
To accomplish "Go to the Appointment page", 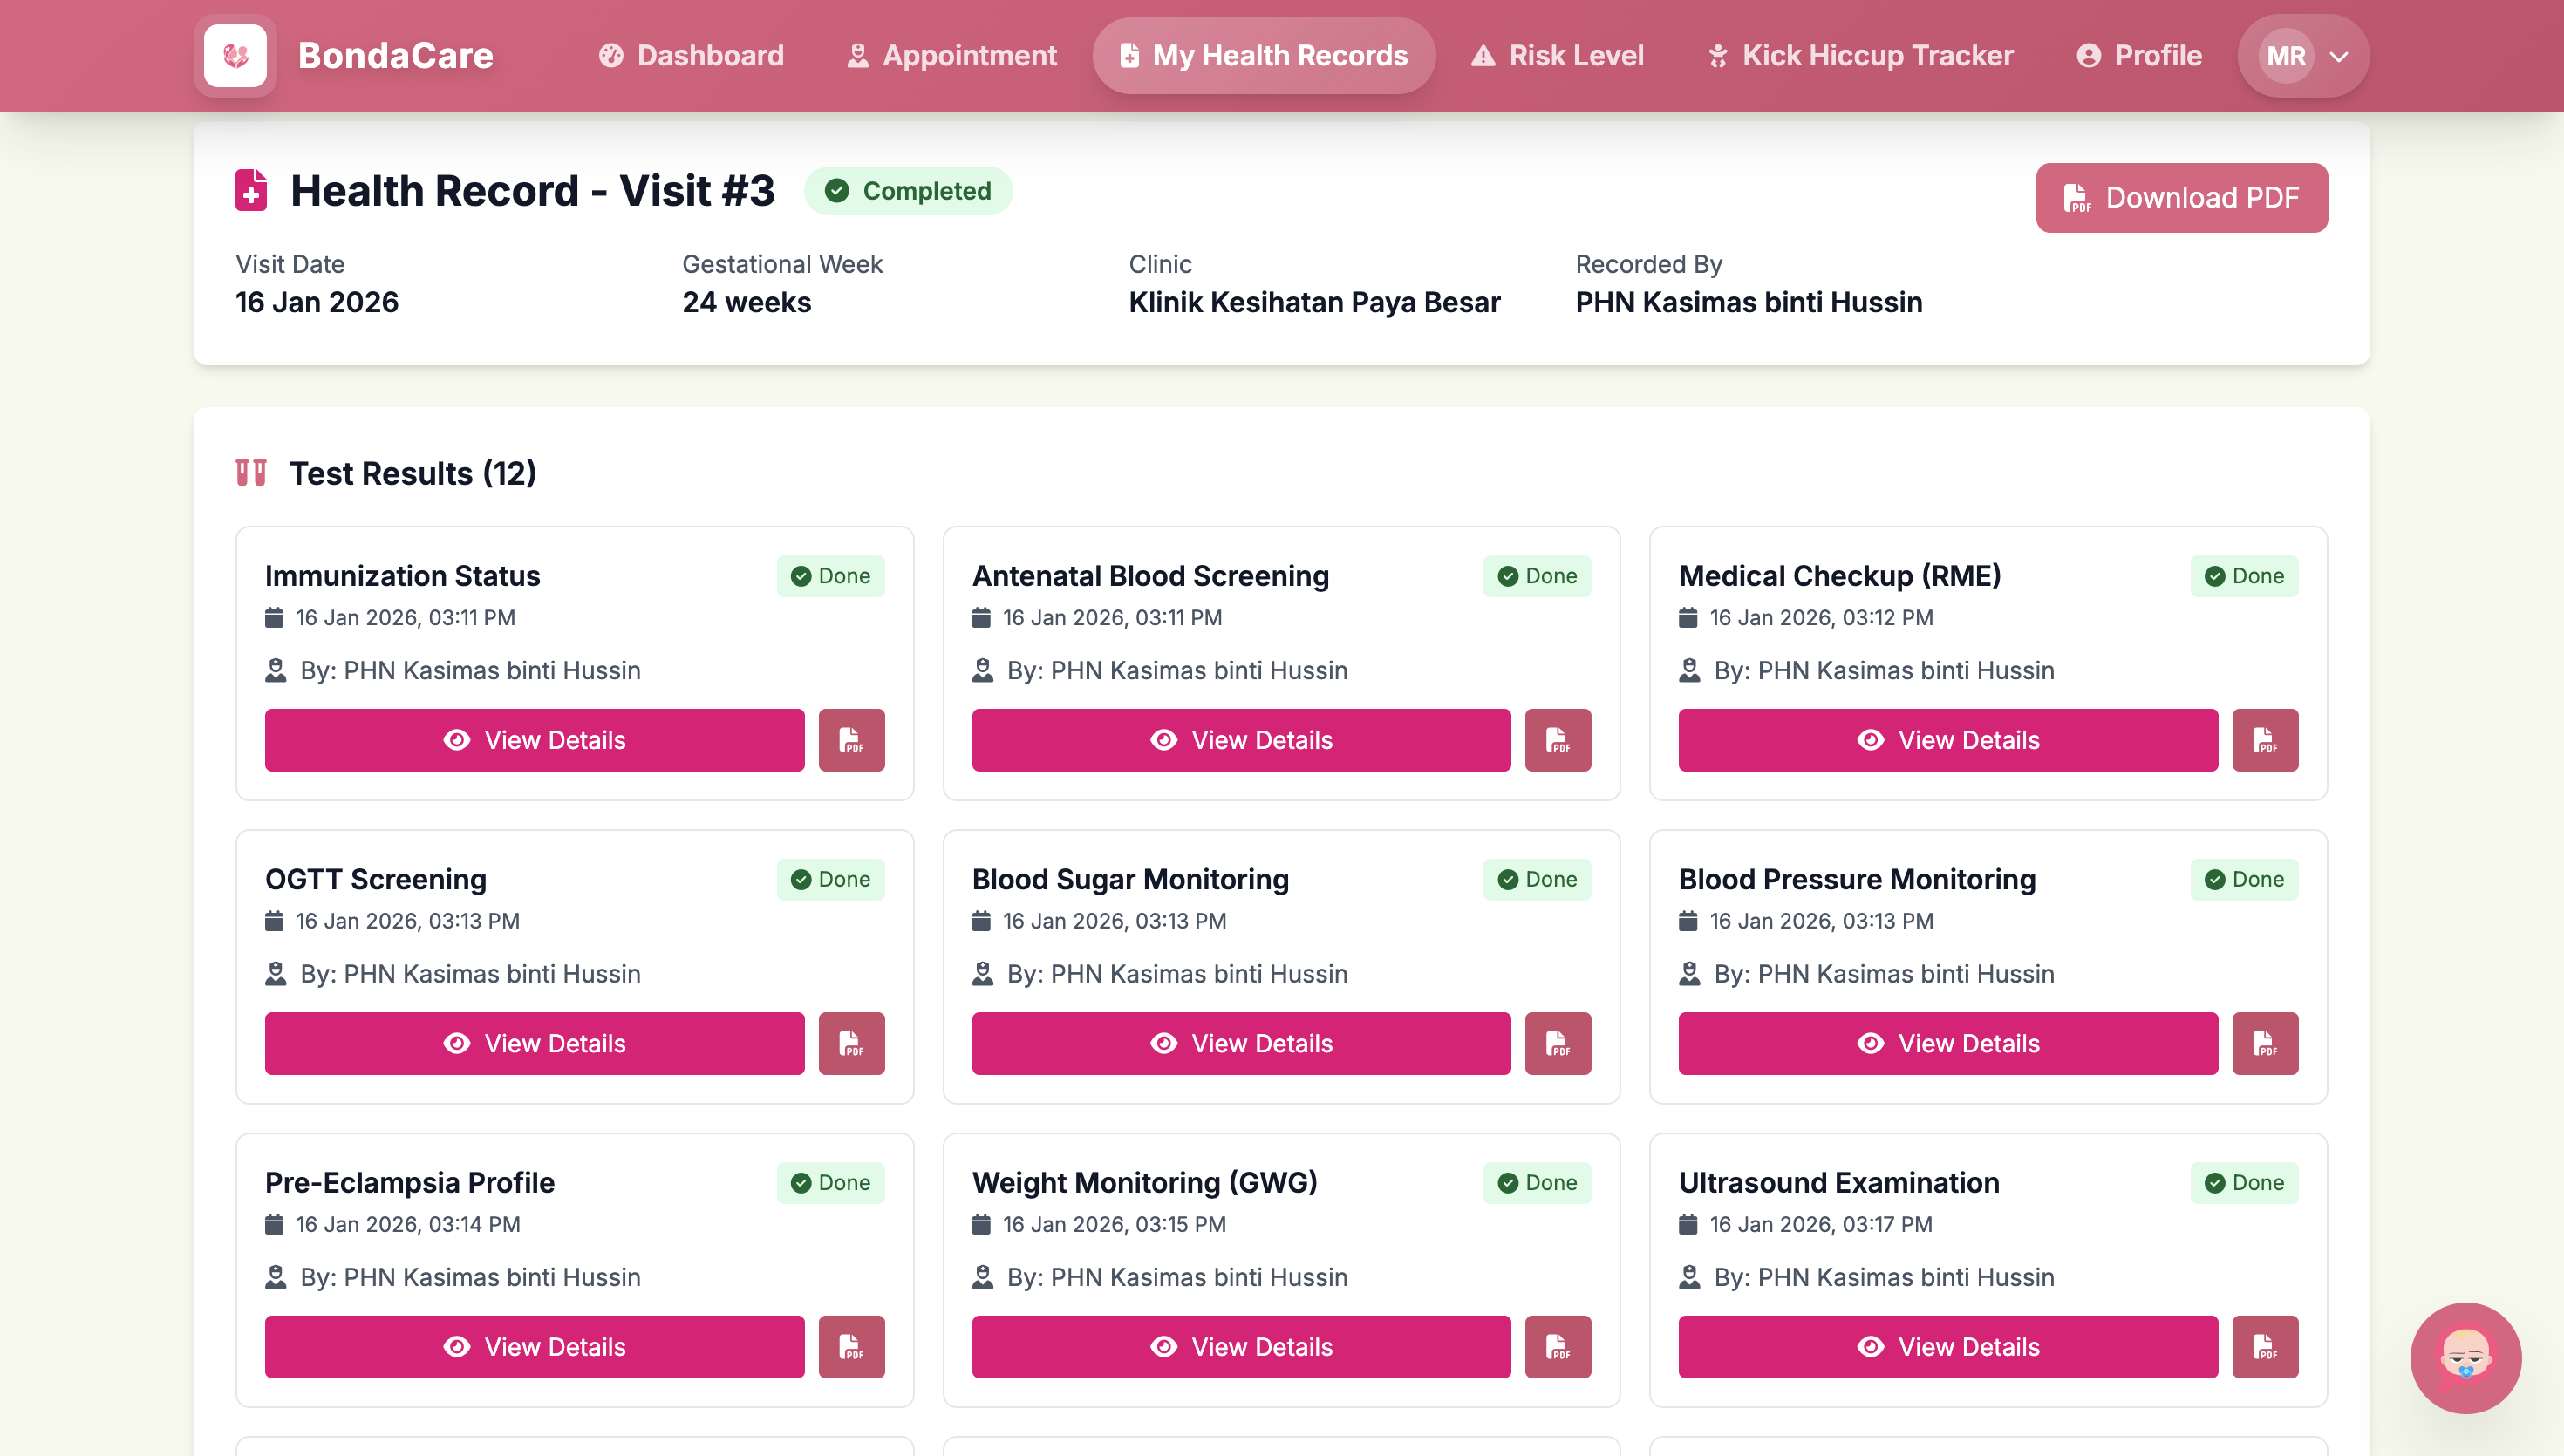I will click(951, 55).
